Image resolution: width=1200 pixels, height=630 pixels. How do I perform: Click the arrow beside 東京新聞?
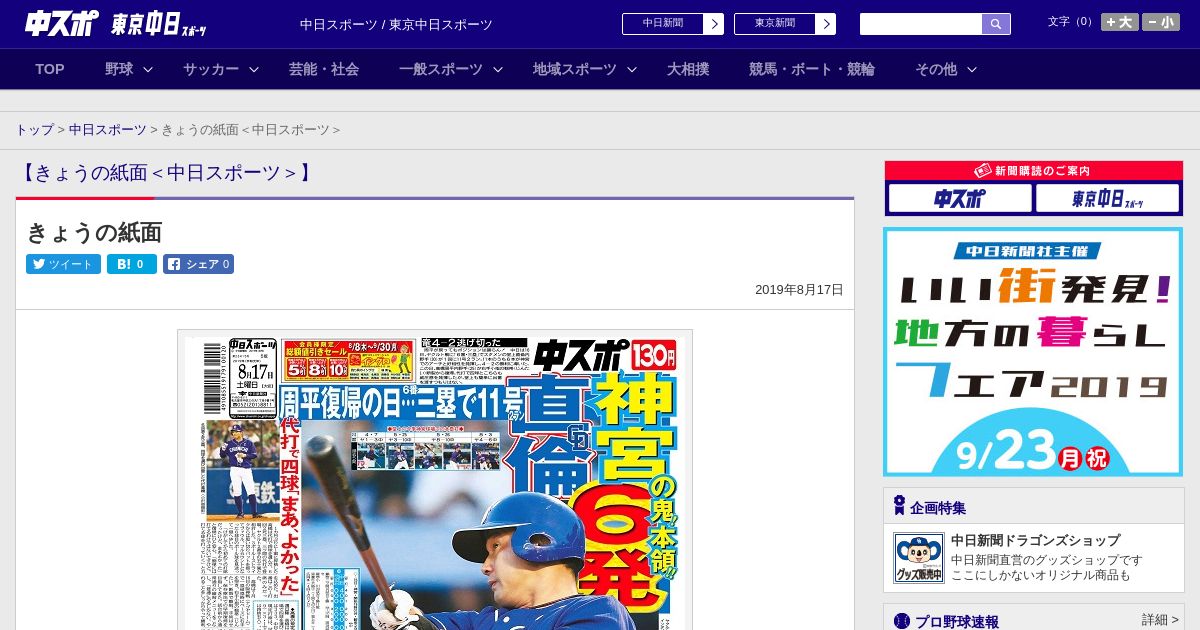tap(826, 24)
